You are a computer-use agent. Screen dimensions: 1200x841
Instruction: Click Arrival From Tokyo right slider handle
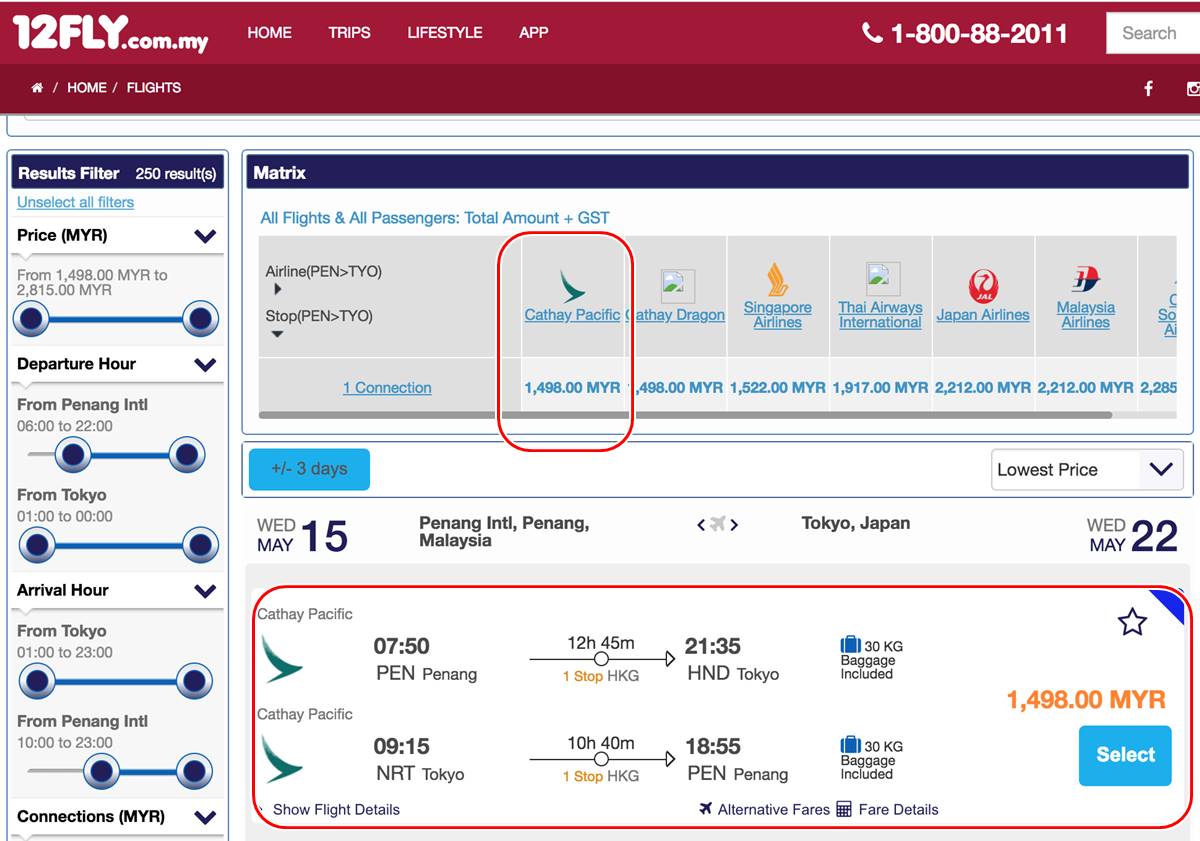[194, 682]
